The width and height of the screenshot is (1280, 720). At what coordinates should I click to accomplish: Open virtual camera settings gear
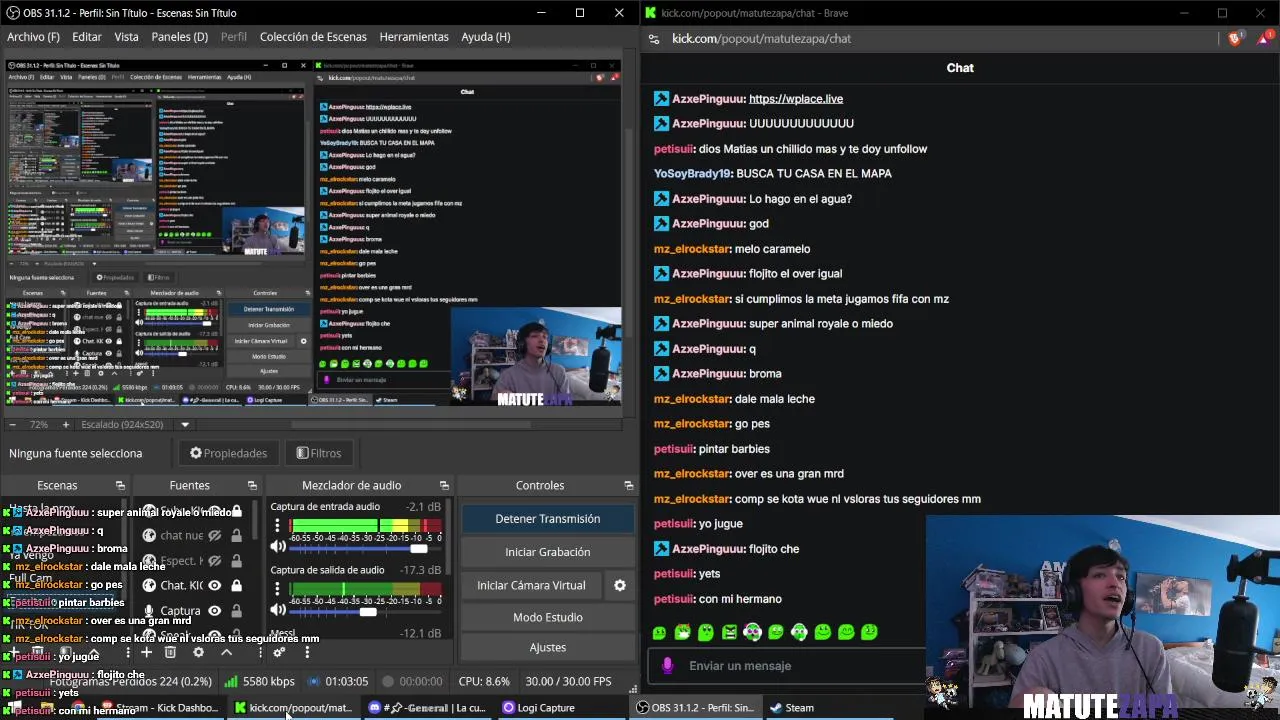click(619, 585)
